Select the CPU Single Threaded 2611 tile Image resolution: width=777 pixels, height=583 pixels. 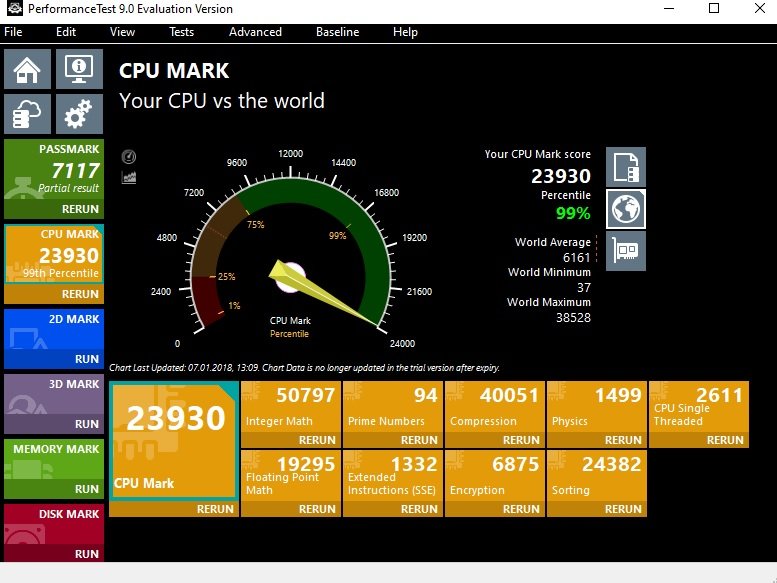(x=699, y=407)
